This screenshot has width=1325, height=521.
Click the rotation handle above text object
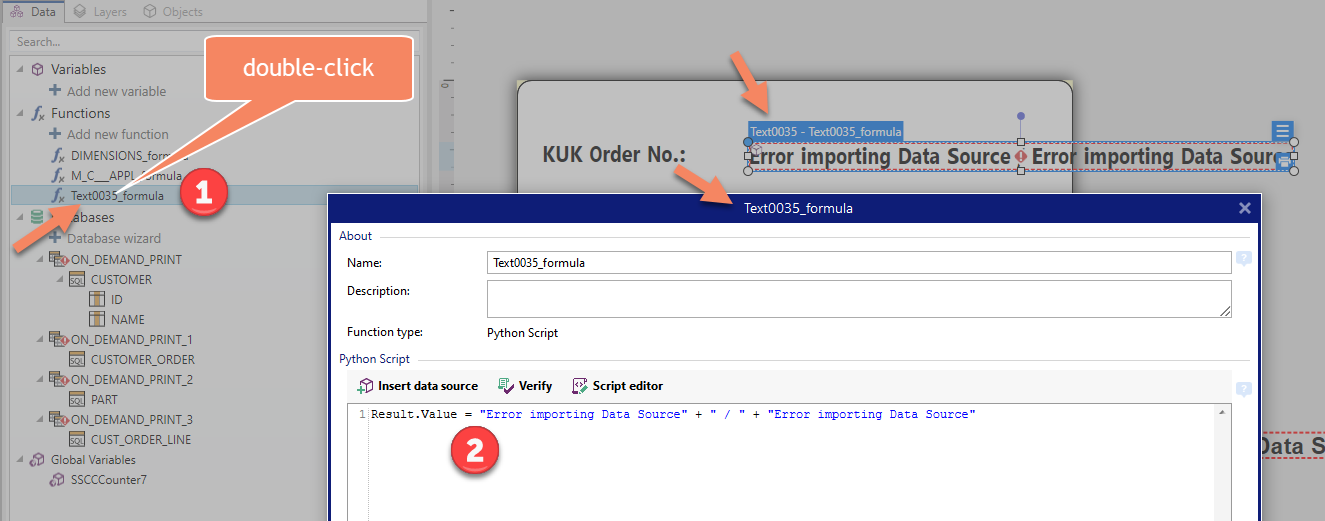pyautogui.click(x=1020, y=117)
